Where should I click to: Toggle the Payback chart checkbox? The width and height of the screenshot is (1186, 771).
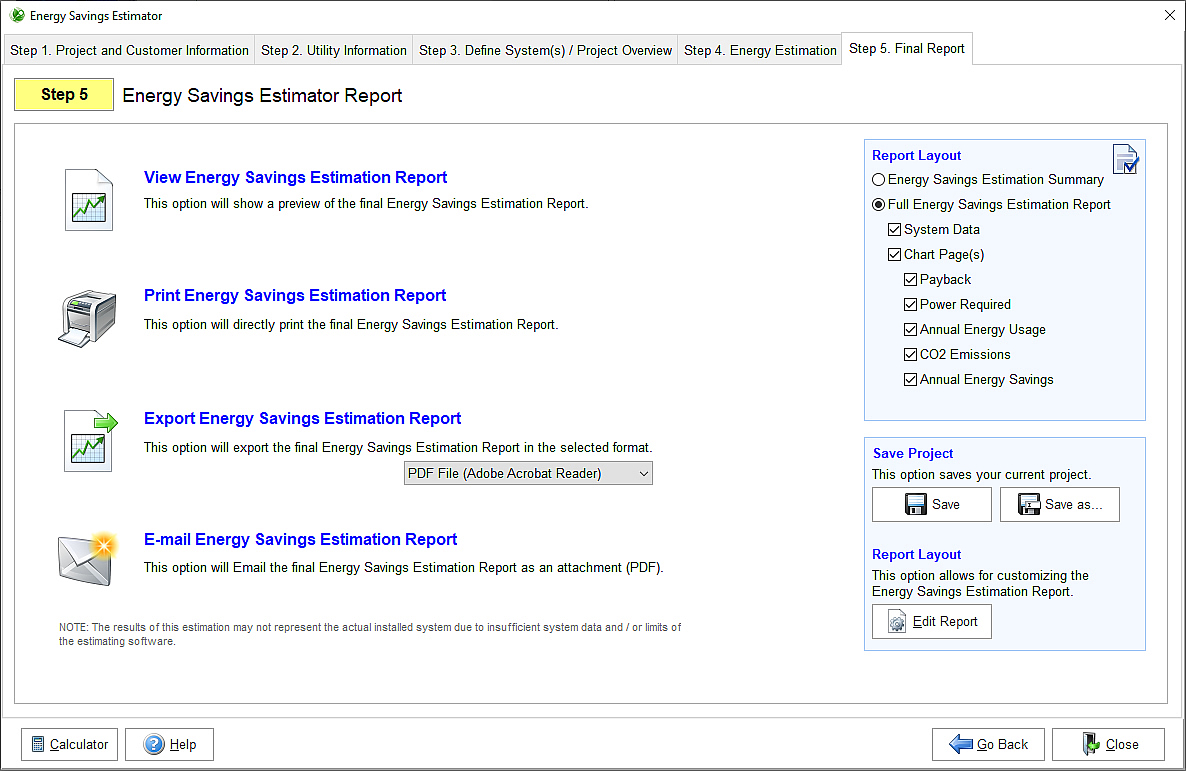[911, 280]
